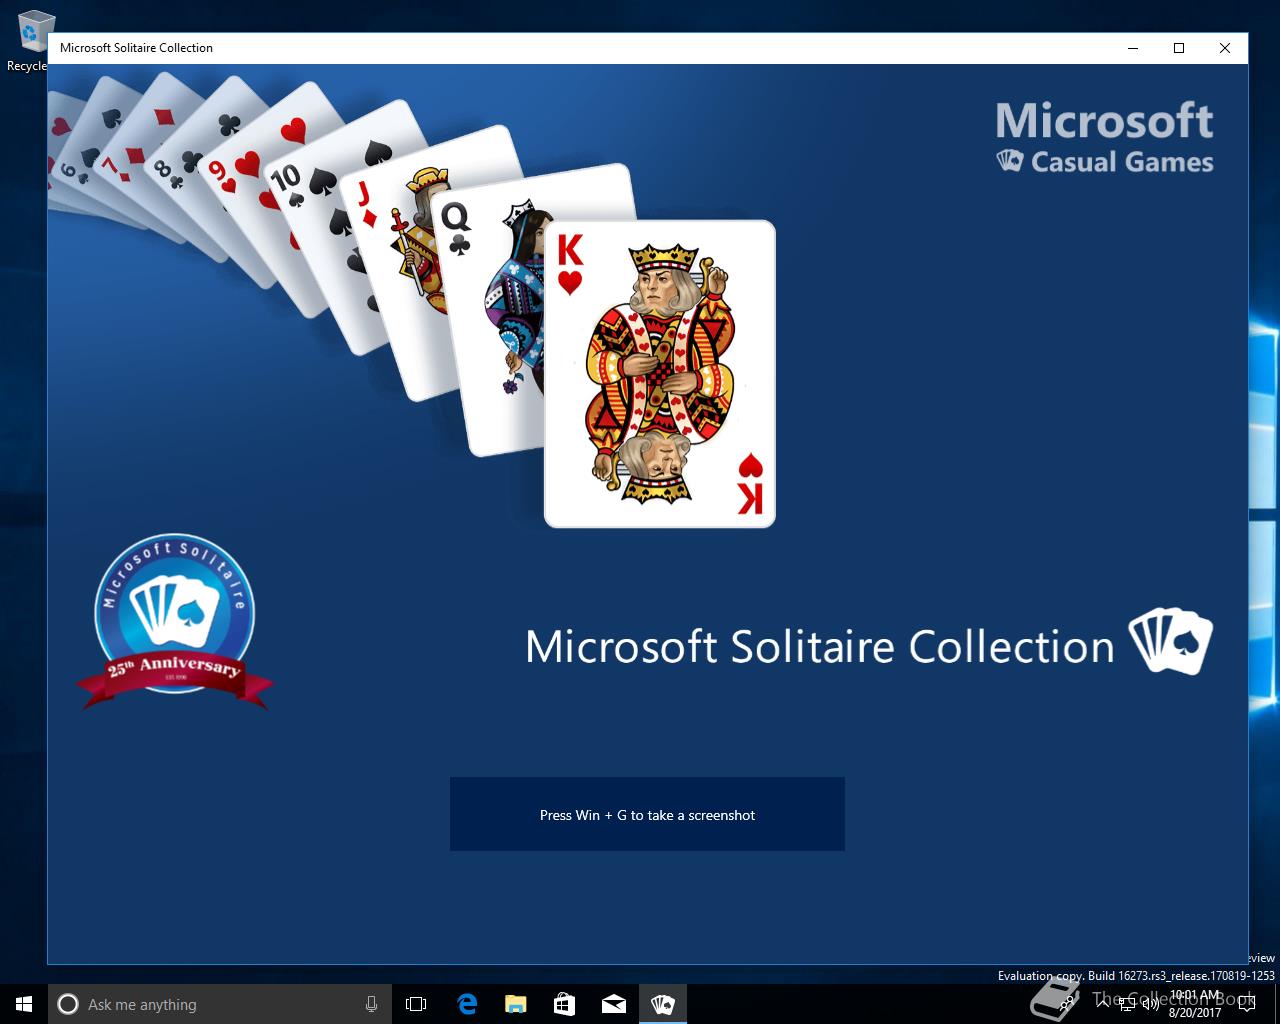Expand the hidden system tray icons chevron
Viewport: 1280px width, 1024px height.
click(x=1103, y=1004)
